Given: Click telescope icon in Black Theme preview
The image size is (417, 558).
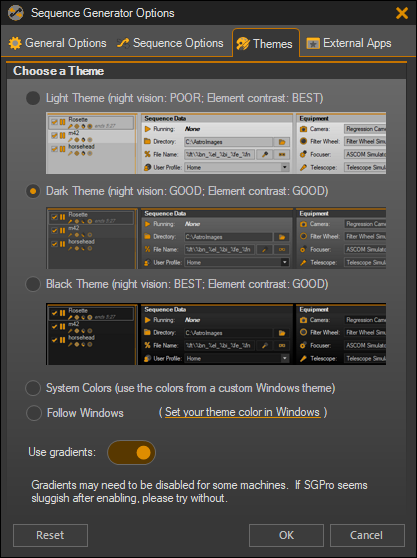Looking at the screenshot, I should point(303,358).
